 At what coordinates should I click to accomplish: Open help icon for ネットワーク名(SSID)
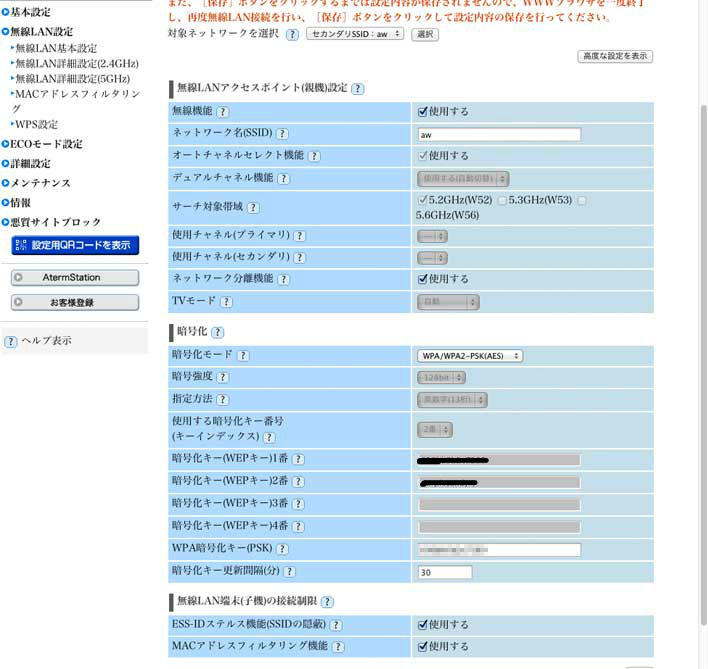(x=283, y=134)
